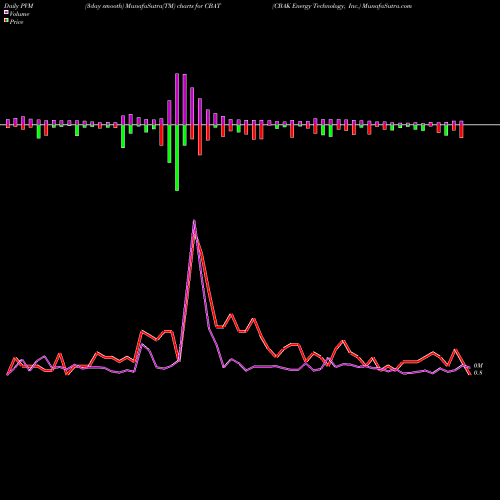
Task: Click the Price legend color swatch
Action: tap(6, 21)
